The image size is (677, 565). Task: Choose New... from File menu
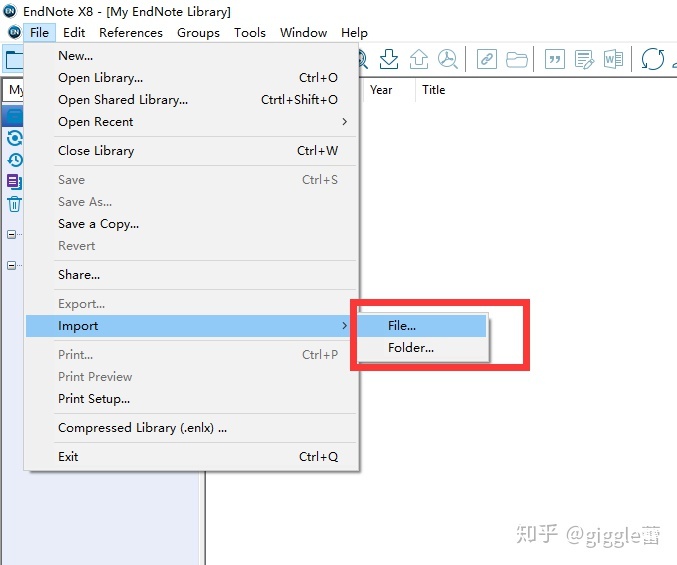(x=192, y=56)
